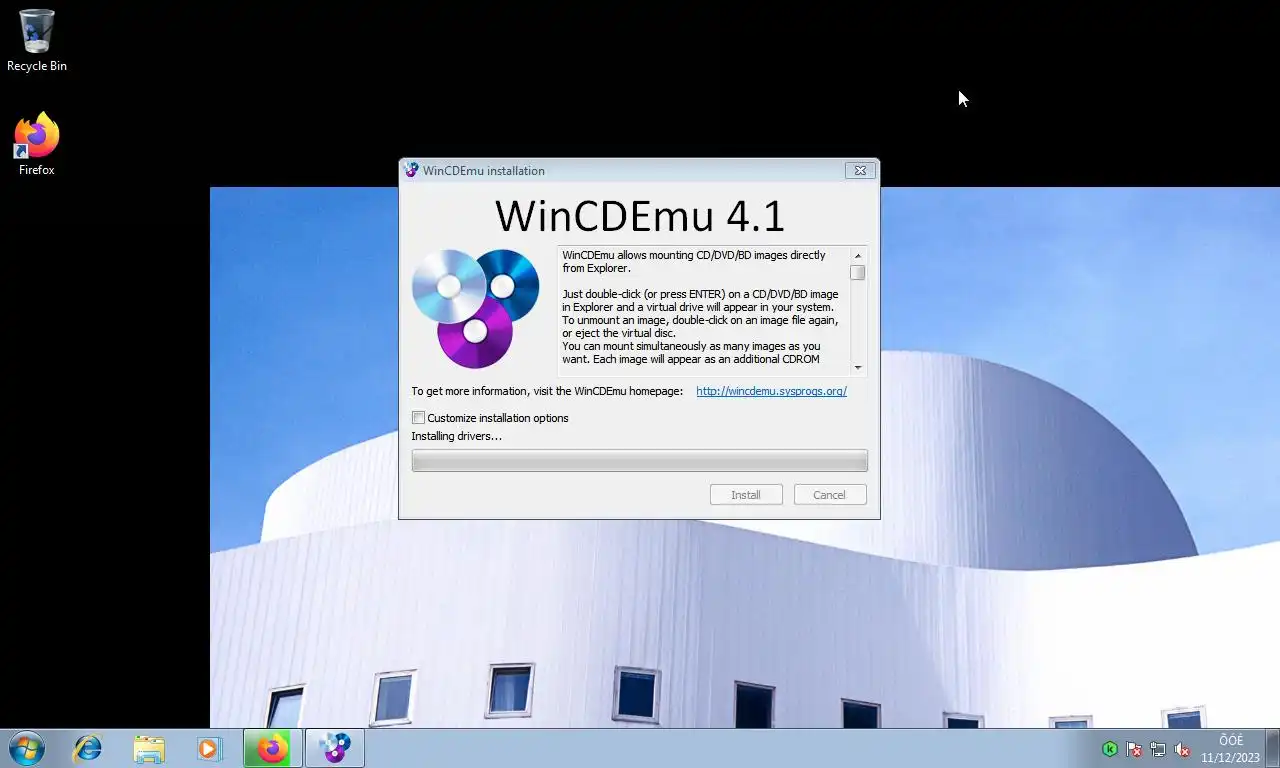Switch to Firefox in the taskbar
Screen dimensions: 1280x768
click(x=272, y=748)
